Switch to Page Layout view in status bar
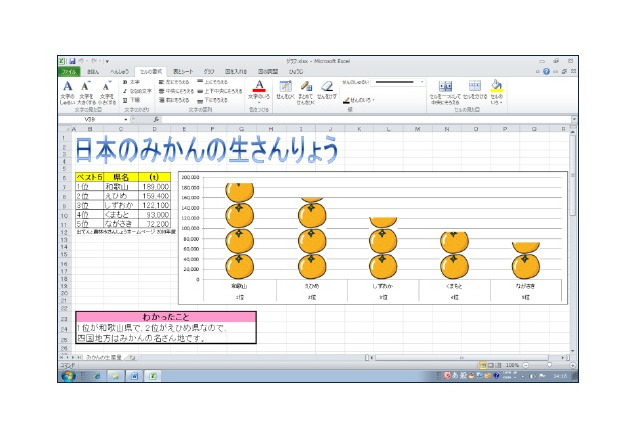The image size is (640, 426). tap(491, 365)
